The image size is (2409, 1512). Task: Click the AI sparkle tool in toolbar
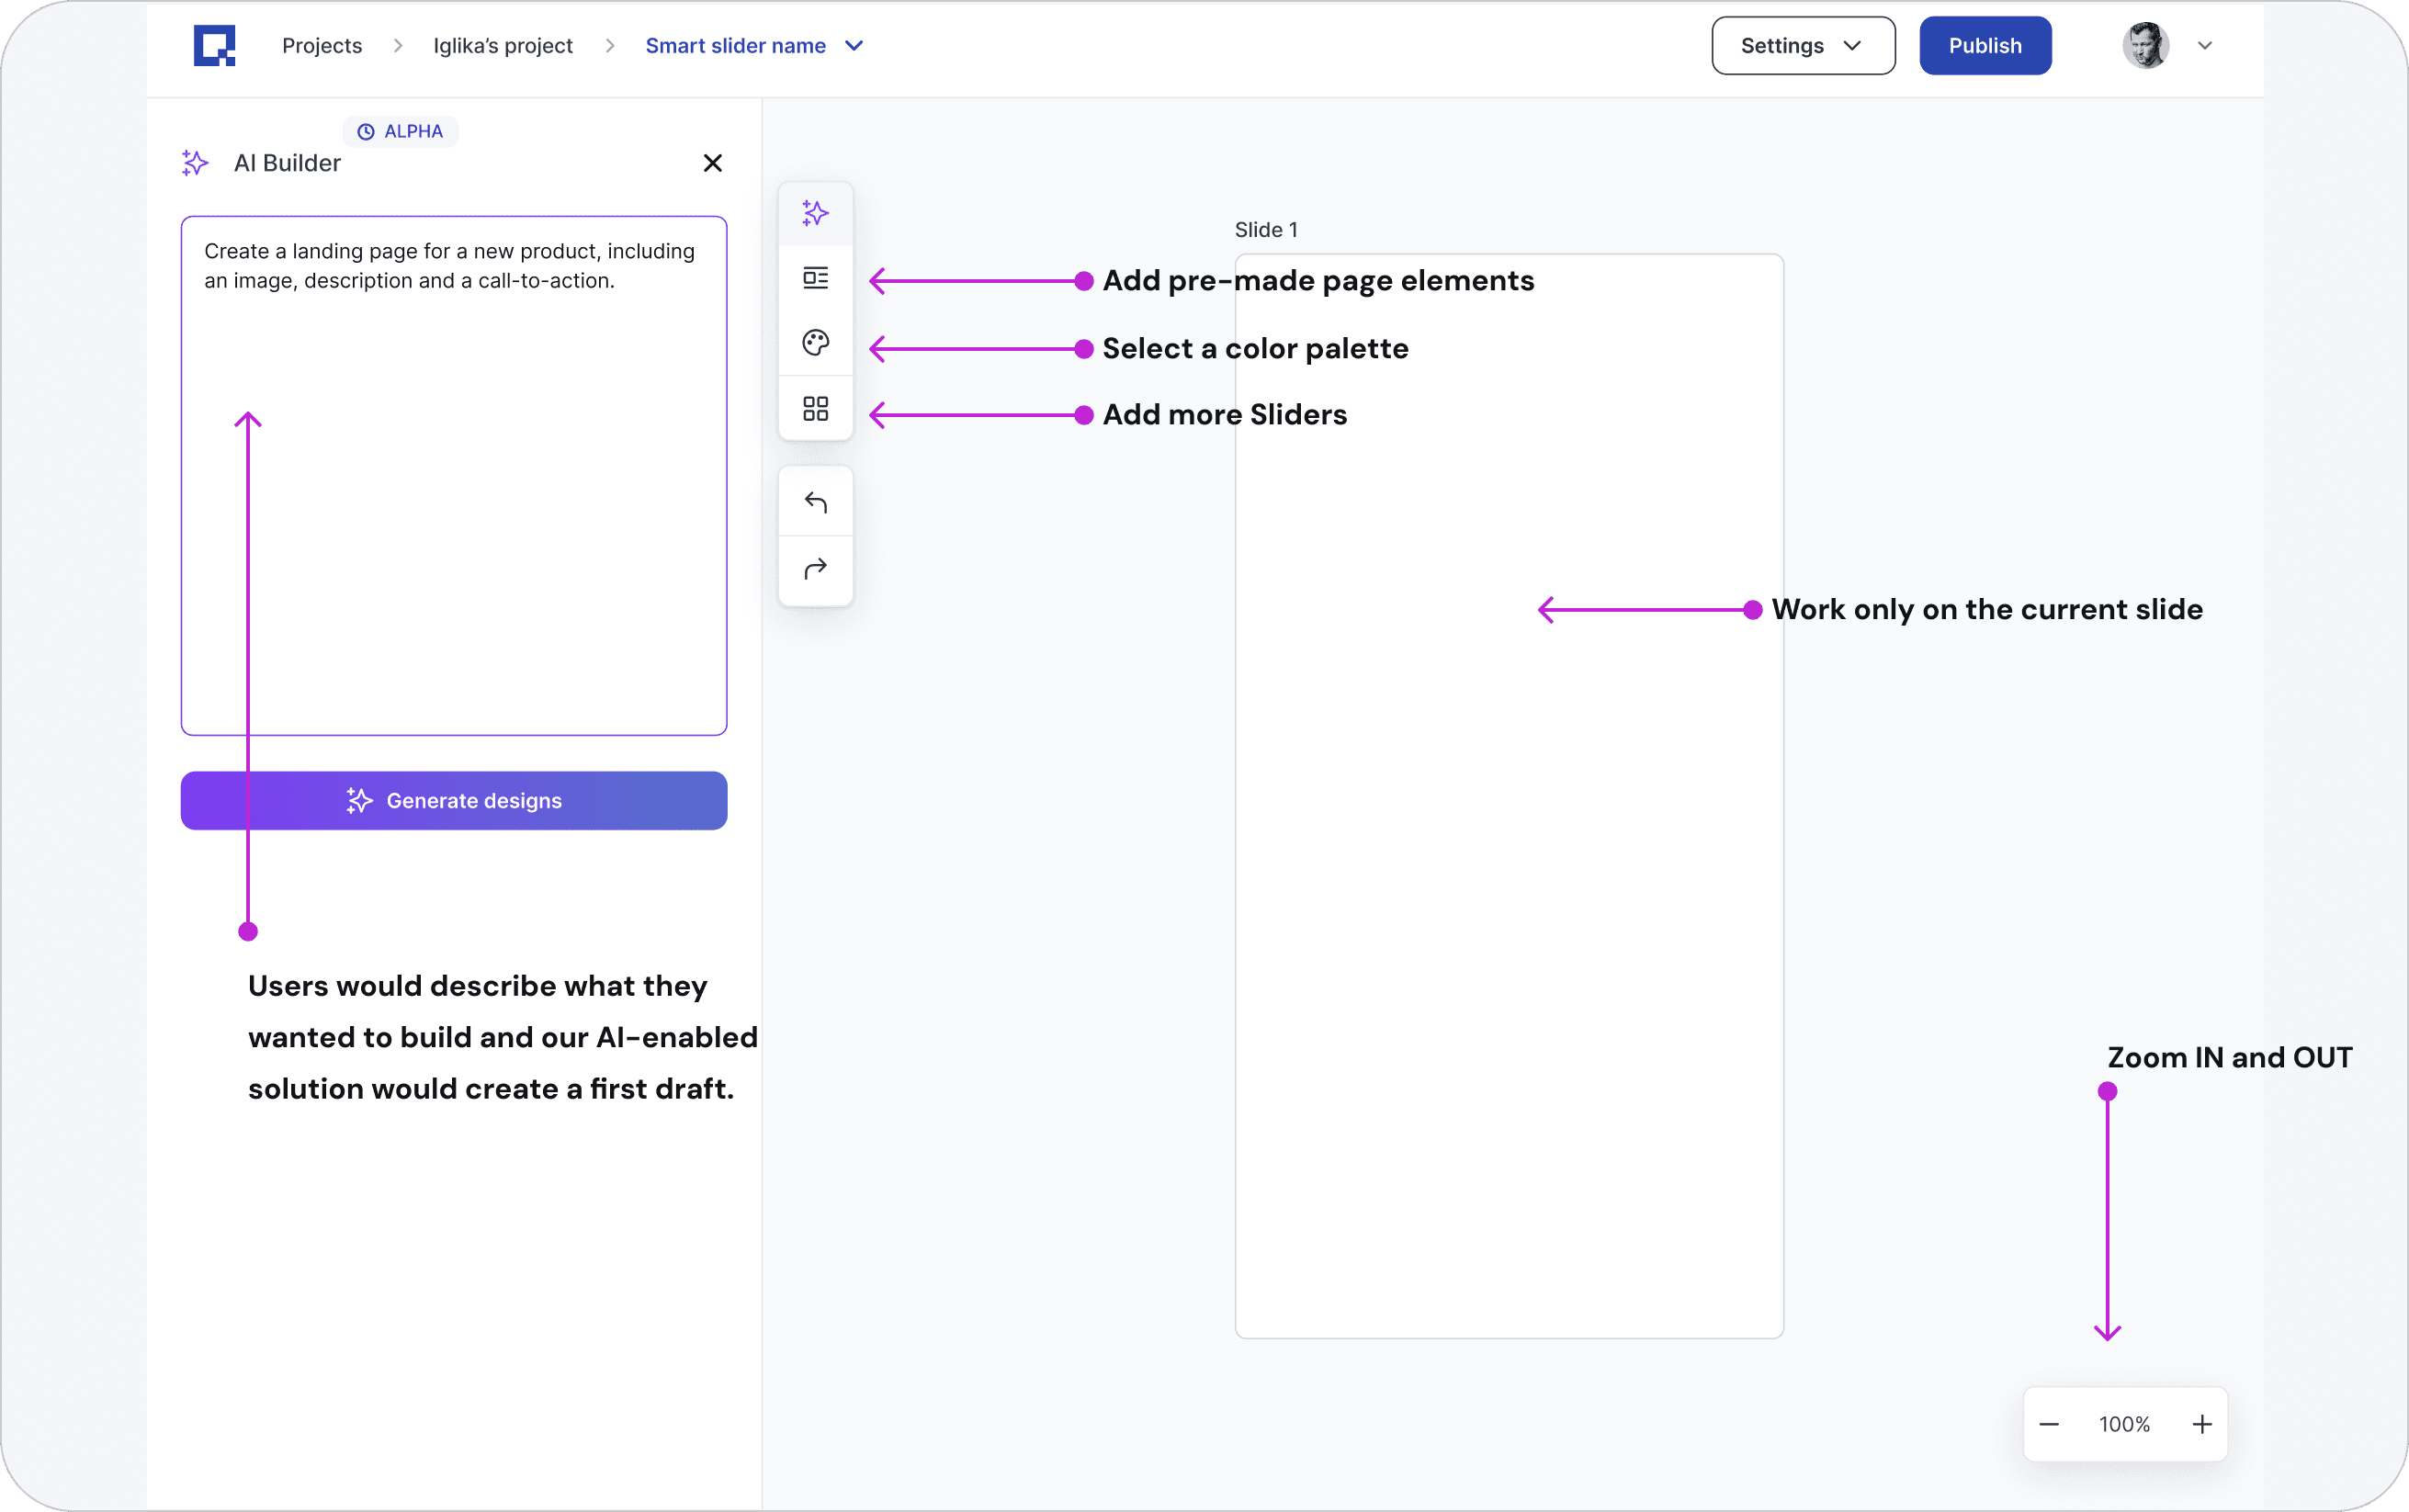click(815, 213)
